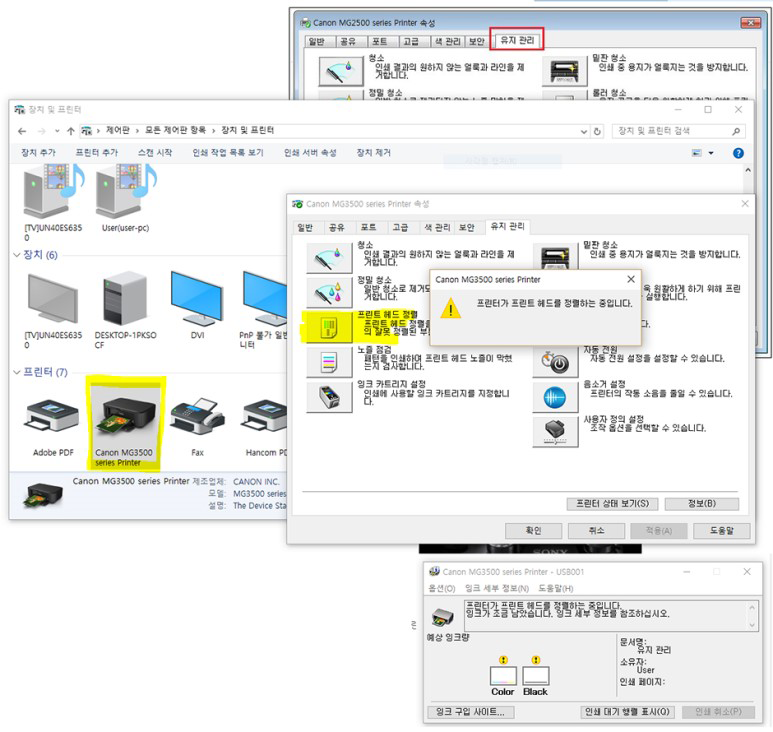Image resolution: width=773 pixels, height=732 pixels.
Task: Click the 정밀 청소 deep cleaning icon
Action: click(329, 292)
